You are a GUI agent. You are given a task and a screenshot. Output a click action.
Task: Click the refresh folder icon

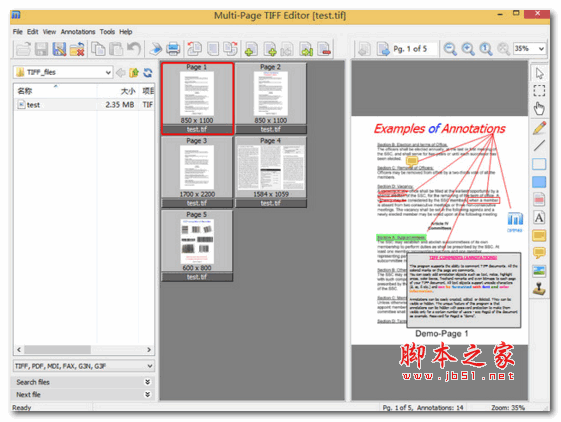148,73
